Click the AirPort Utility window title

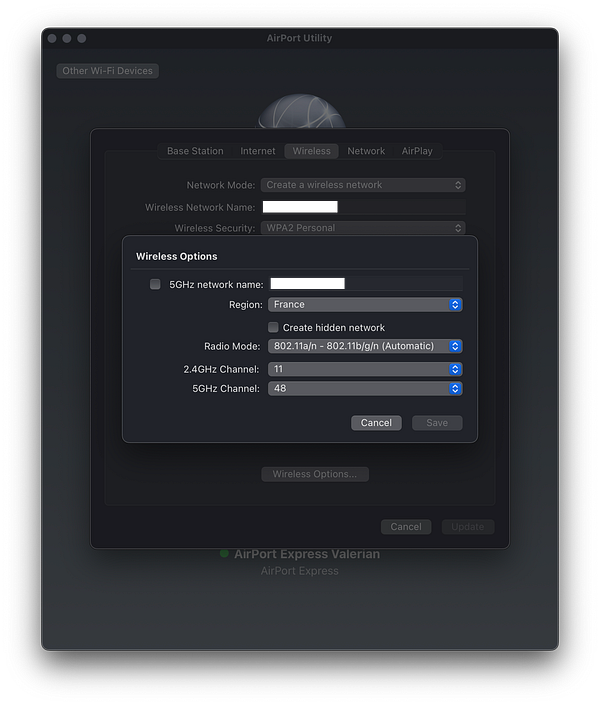pyautogui.click(x=299, y=38)
